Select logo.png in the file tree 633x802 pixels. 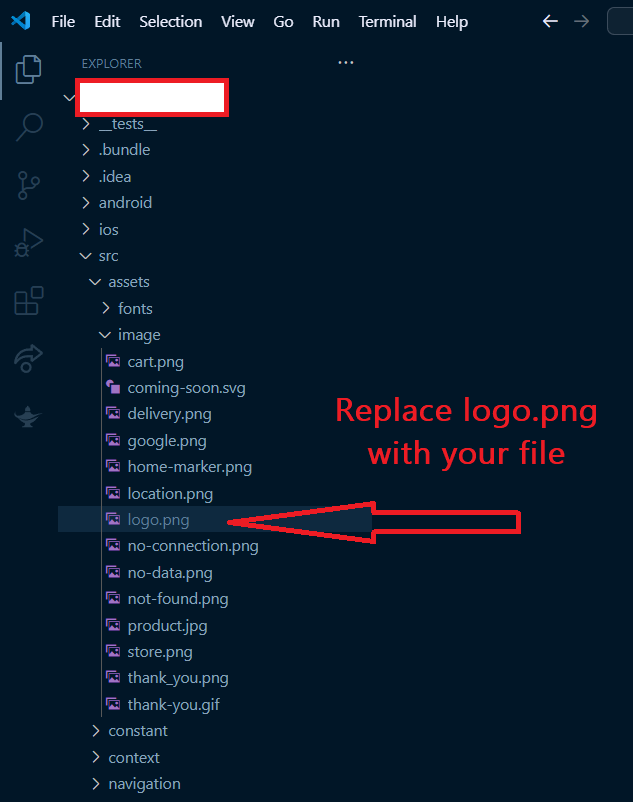pos(158,520)
